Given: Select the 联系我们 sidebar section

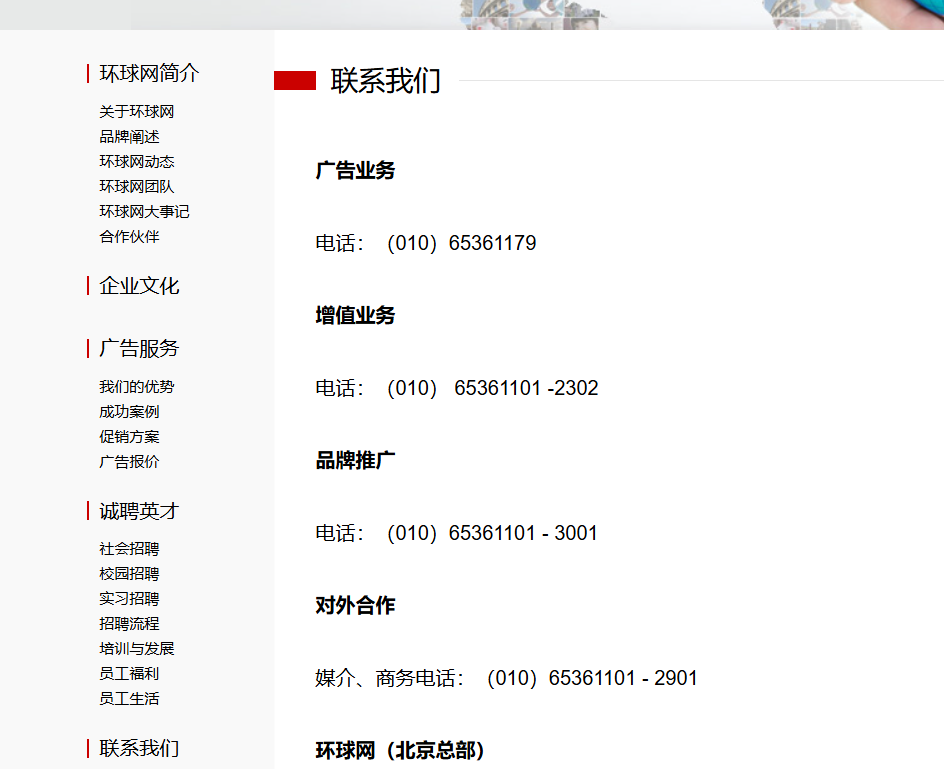Looking at the screenshot, I should (x=137, y=747).
